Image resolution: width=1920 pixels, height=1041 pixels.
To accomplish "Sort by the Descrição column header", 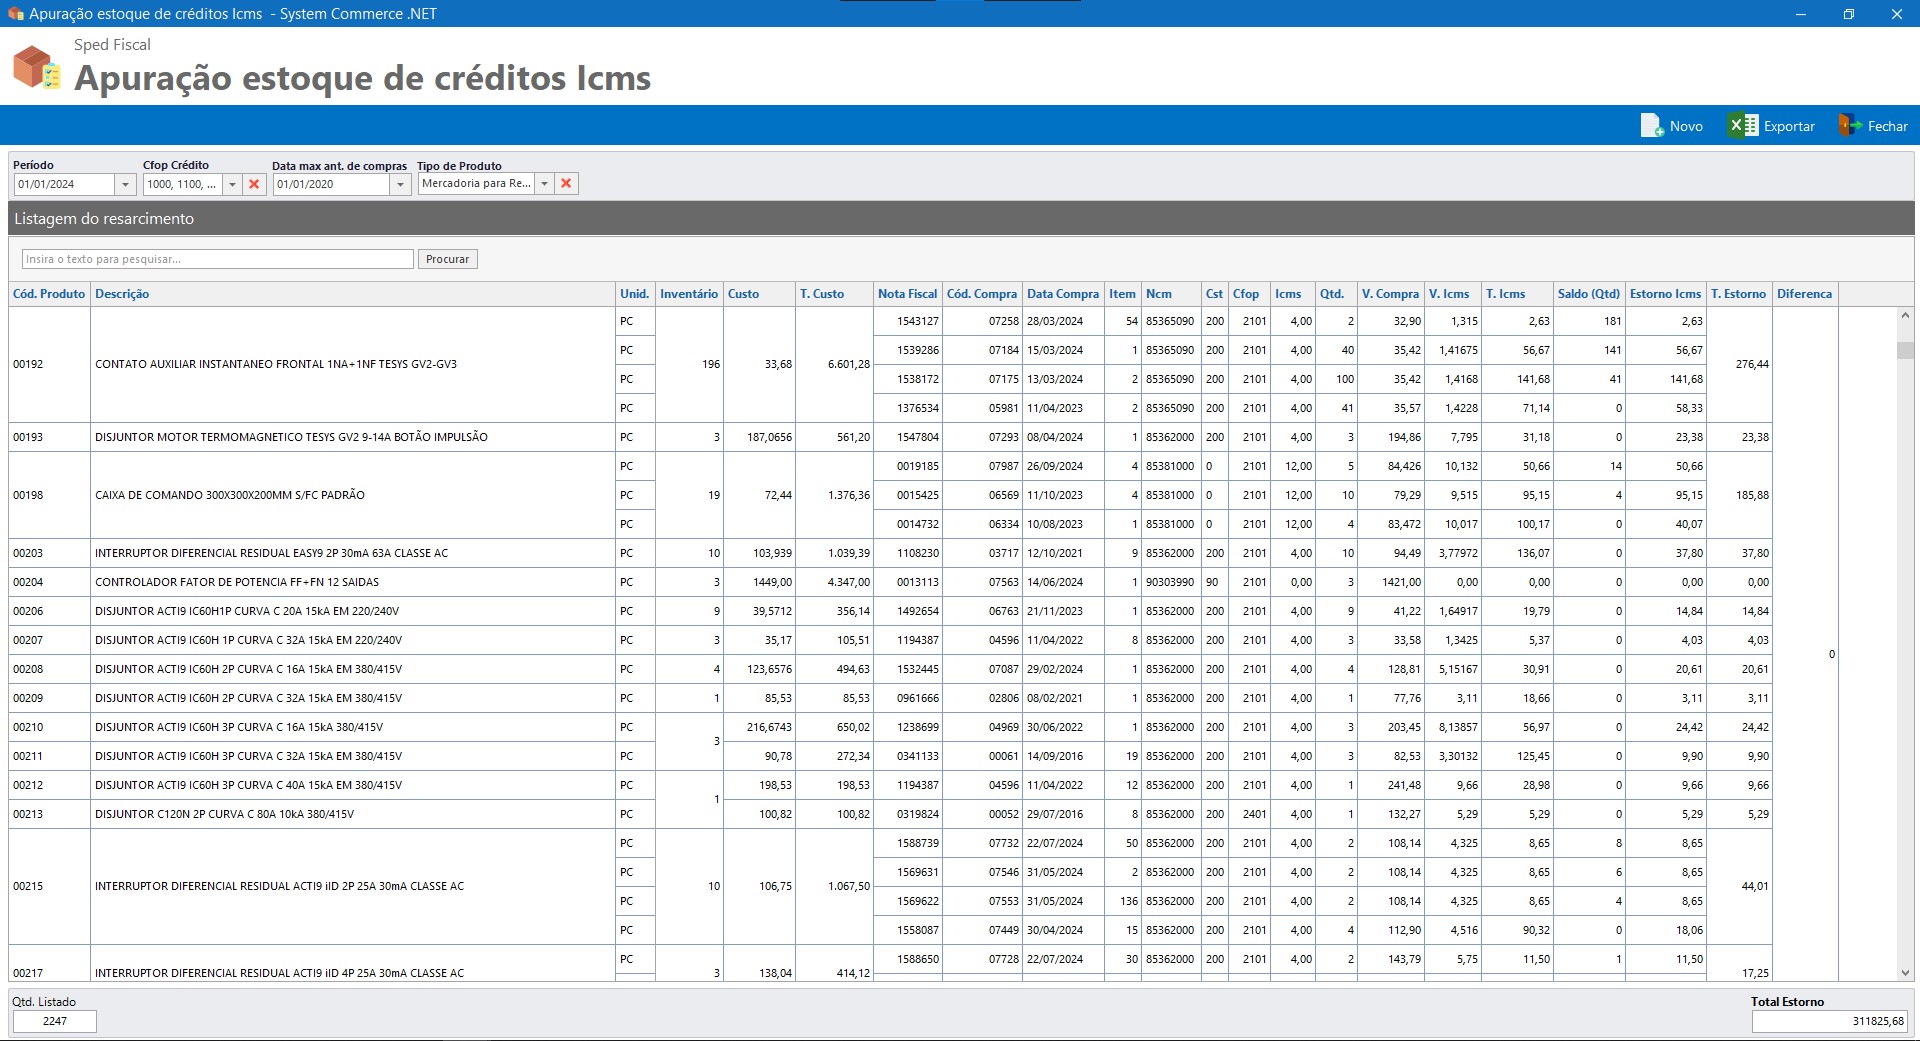I will pyautogui.click(x=122, y=294).
